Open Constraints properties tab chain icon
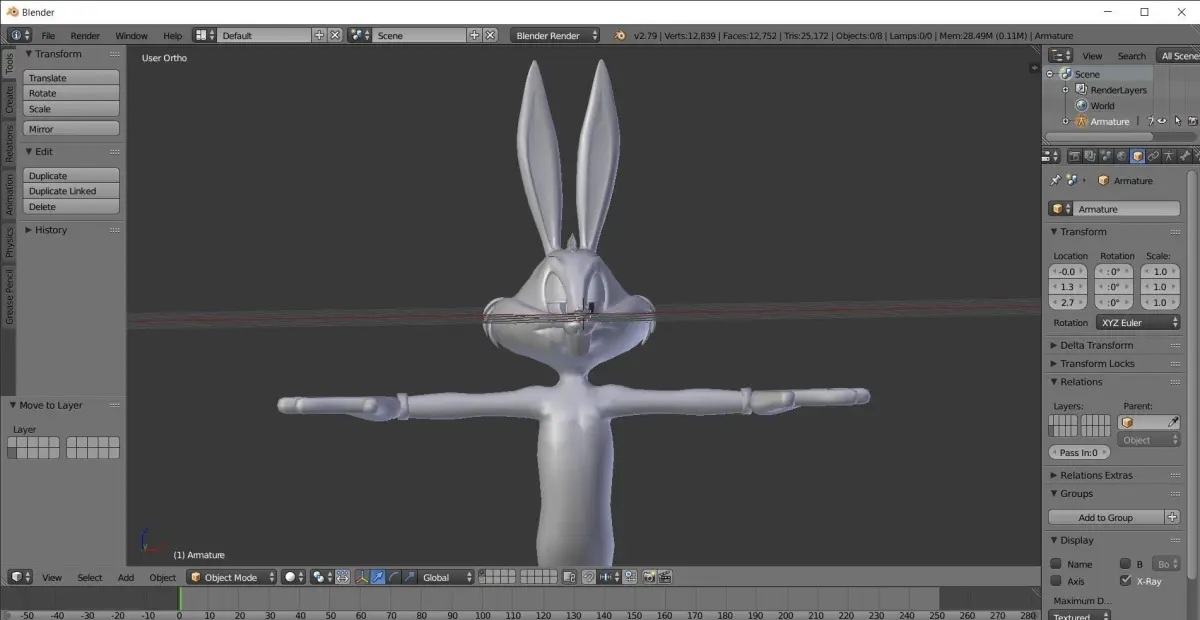The height and width of the screenshot is (620, 1200). coord(1153,156)
